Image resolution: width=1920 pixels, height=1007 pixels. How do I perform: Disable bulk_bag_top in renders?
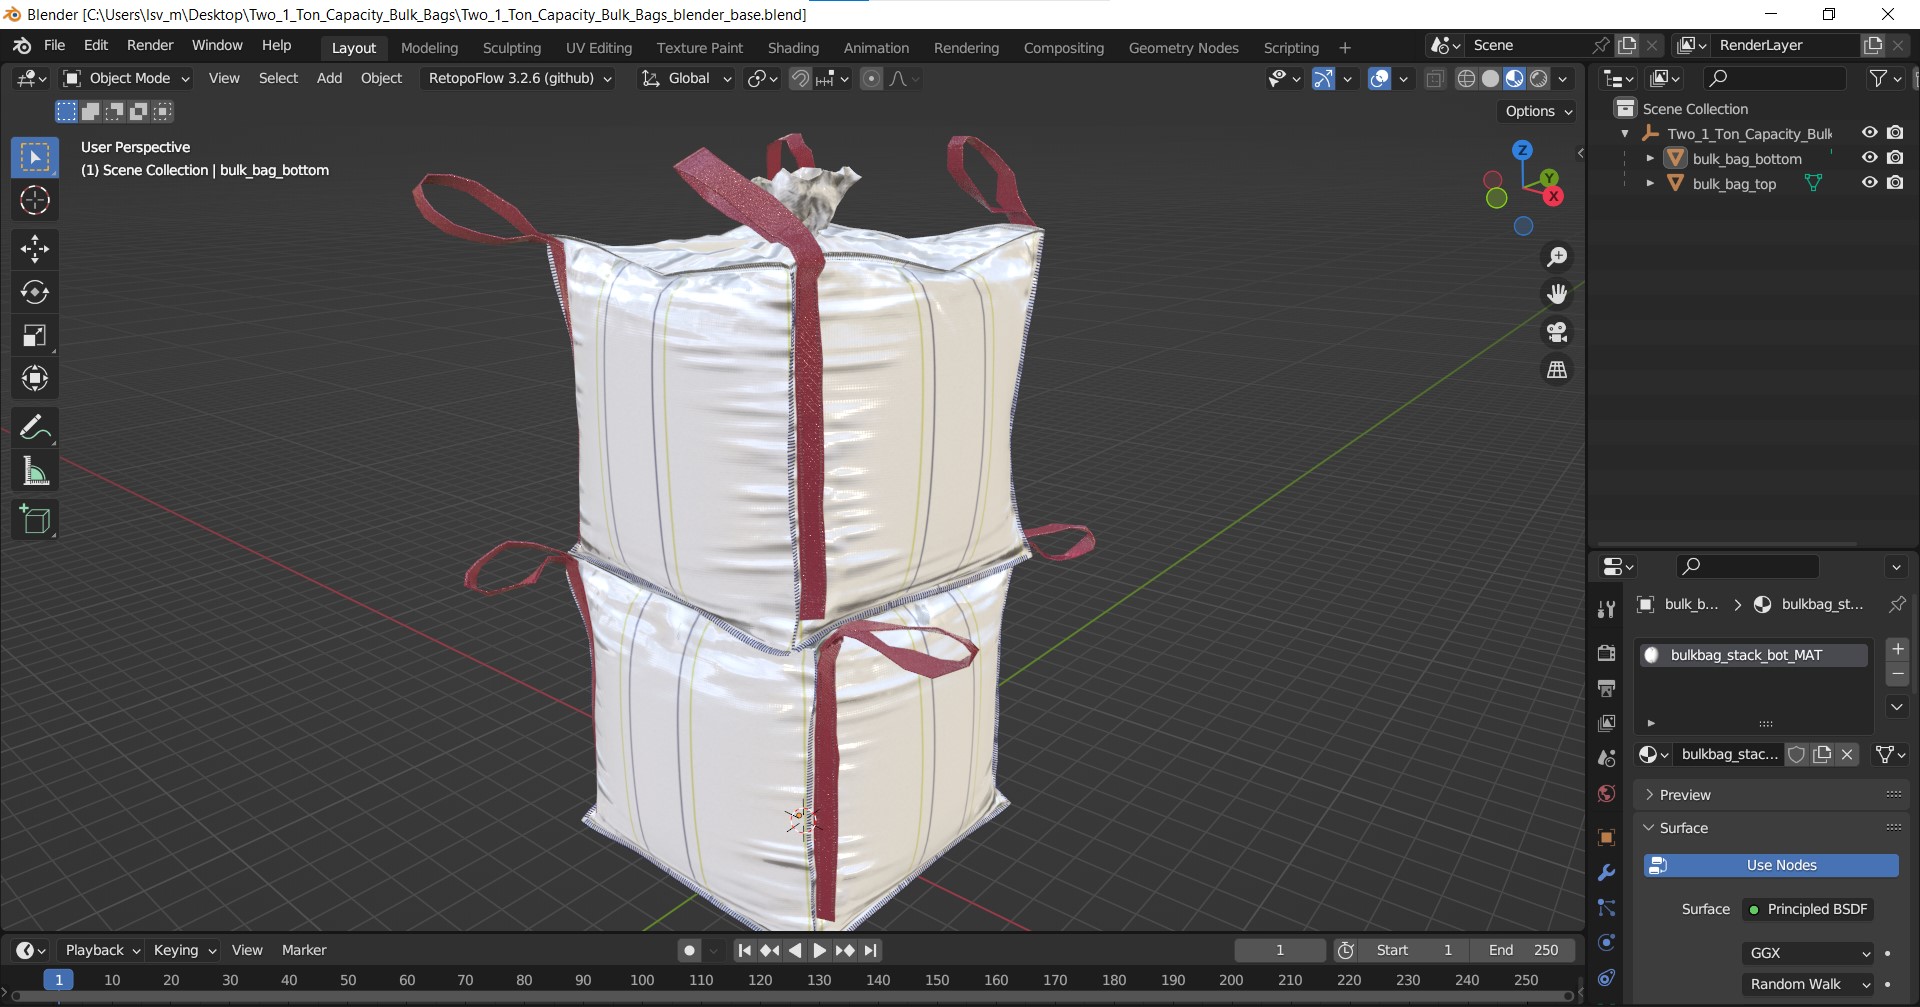coord(1895,183)
